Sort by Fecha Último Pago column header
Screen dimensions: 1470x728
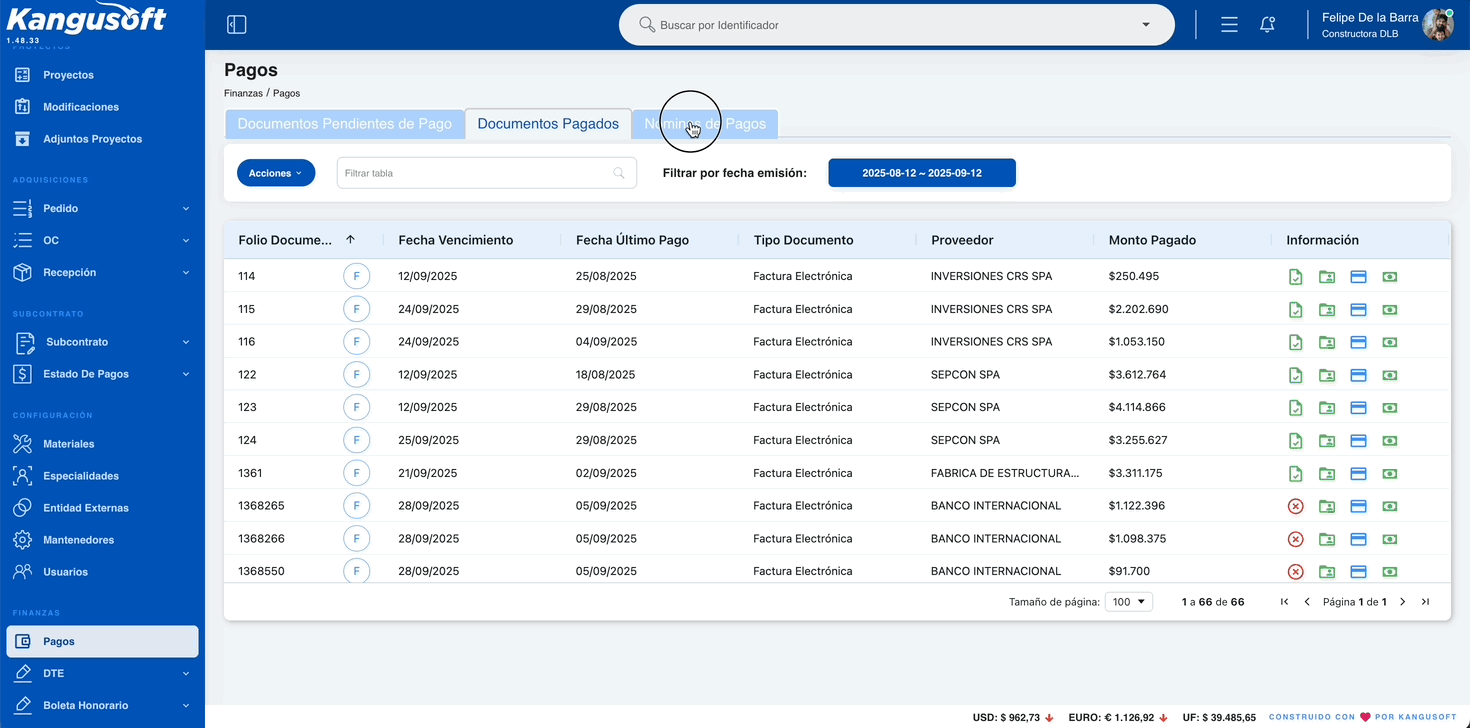pos(632,240)
